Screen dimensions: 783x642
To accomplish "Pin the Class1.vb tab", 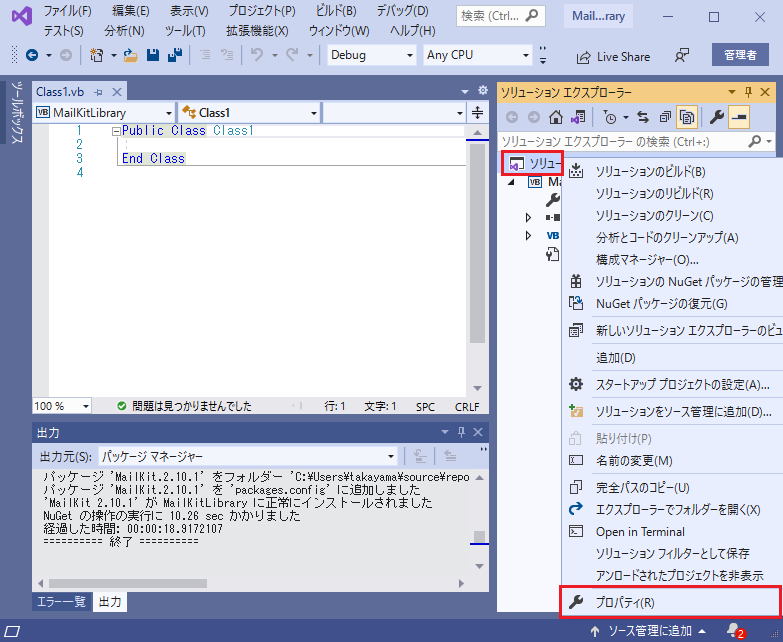I will click(x=99, y=92).
